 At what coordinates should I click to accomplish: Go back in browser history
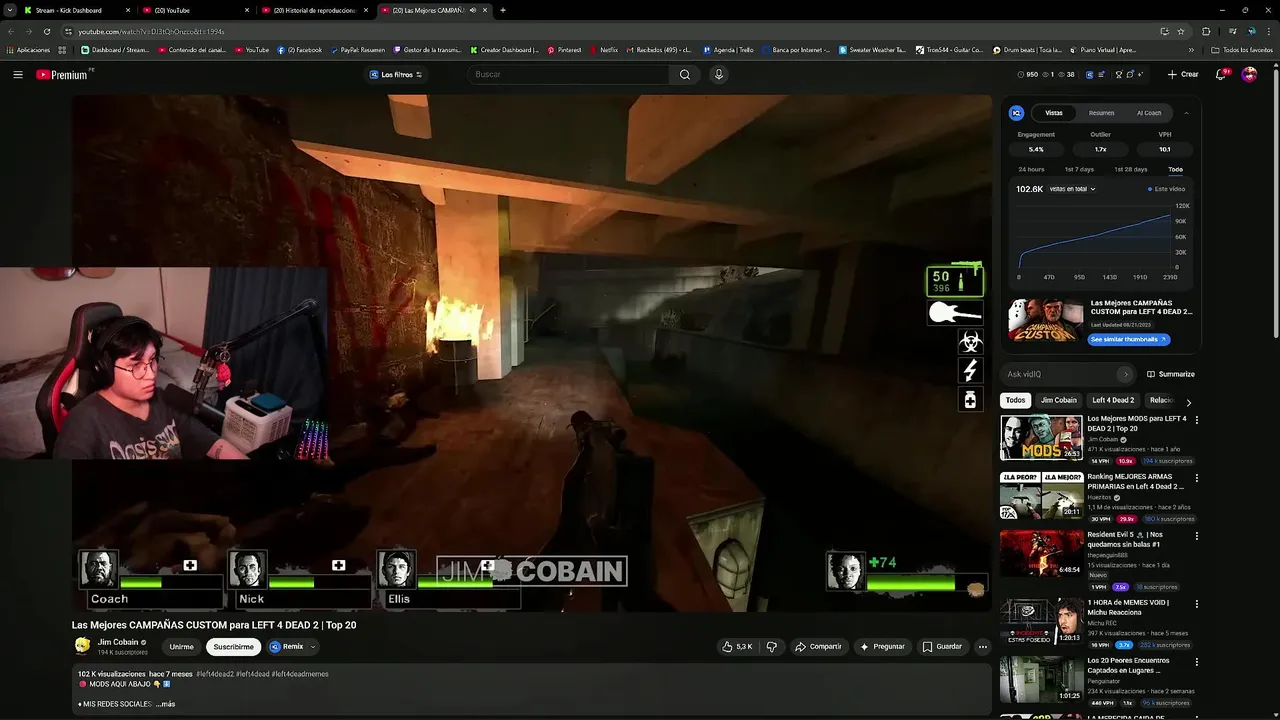coord(11,31)
